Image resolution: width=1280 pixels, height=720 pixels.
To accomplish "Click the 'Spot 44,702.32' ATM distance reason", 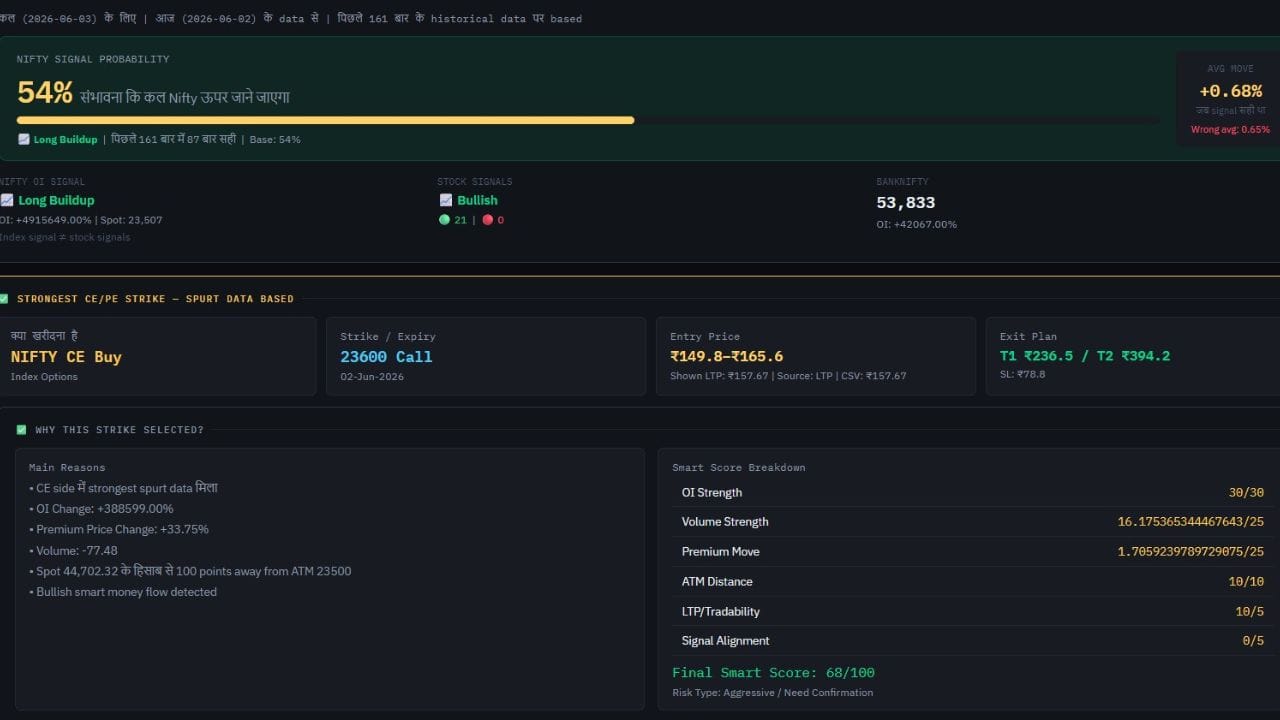I will [190, 571].
